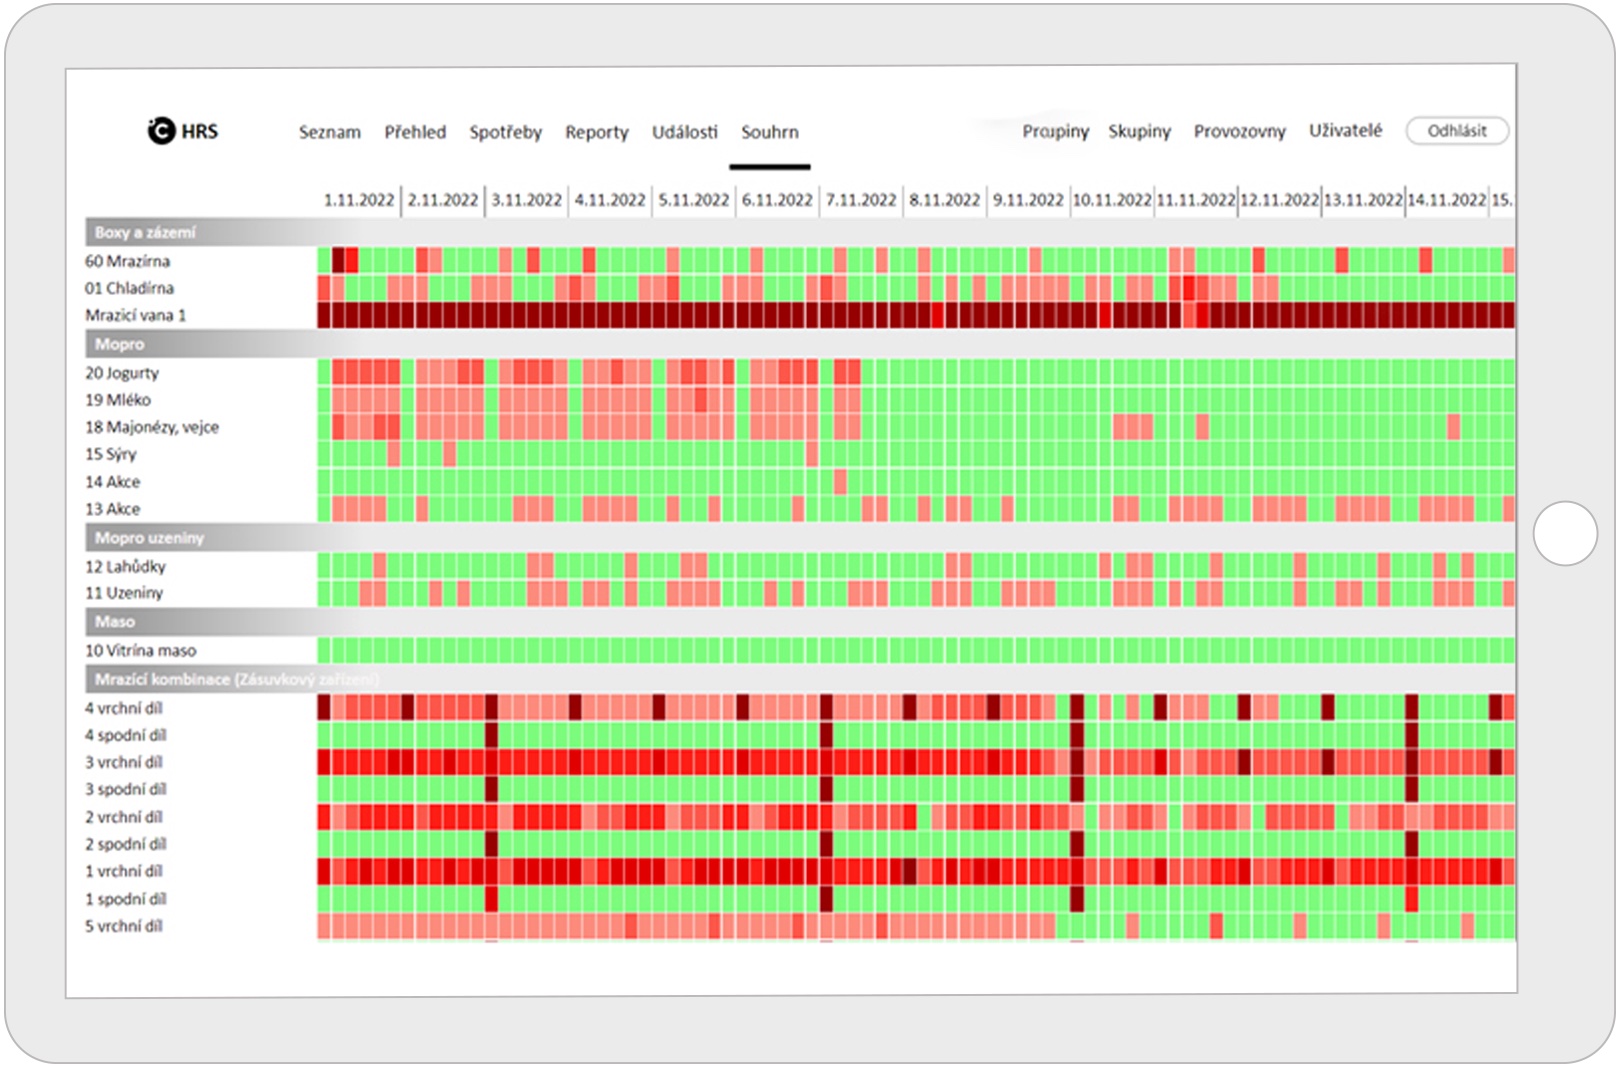Open the Události tab
1620x1067 pixels.
(x=684, y=132)
